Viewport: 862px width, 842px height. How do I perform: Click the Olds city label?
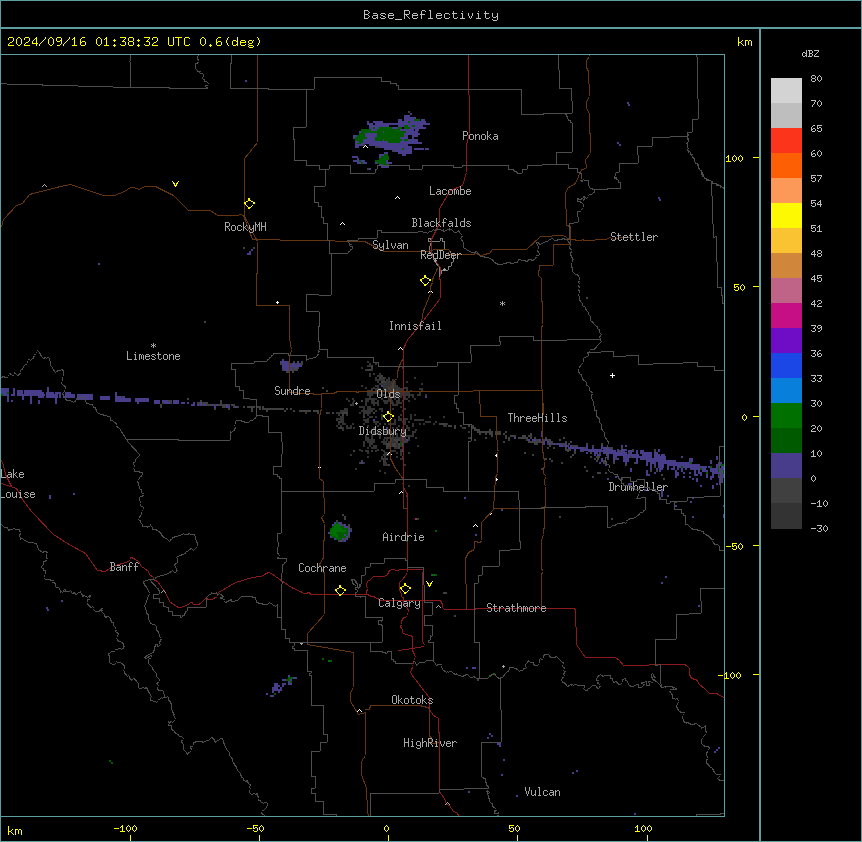coord(388,394)
